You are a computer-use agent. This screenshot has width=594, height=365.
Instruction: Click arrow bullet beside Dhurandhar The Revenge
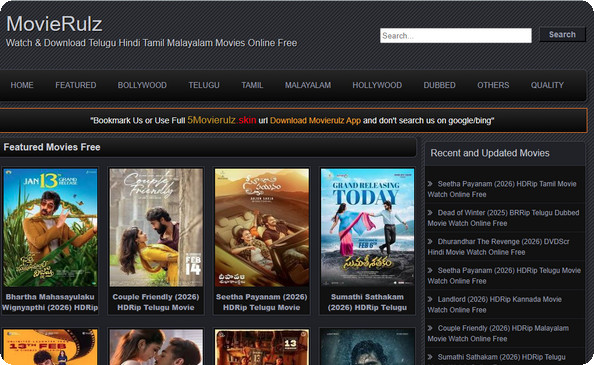click(x=430, y=241)
